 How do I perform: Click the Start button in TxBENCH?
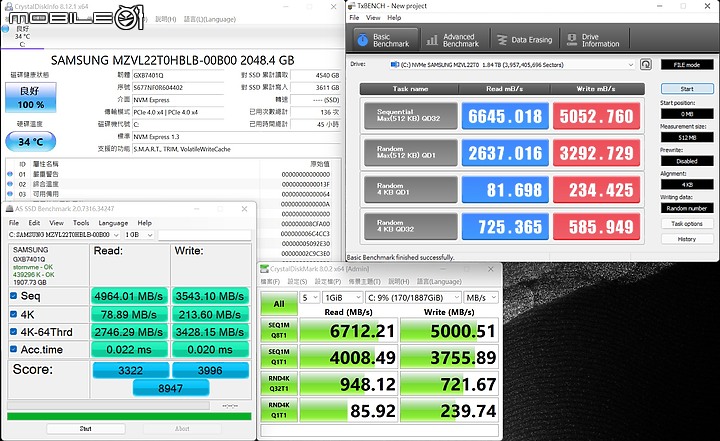click(687, 89)
